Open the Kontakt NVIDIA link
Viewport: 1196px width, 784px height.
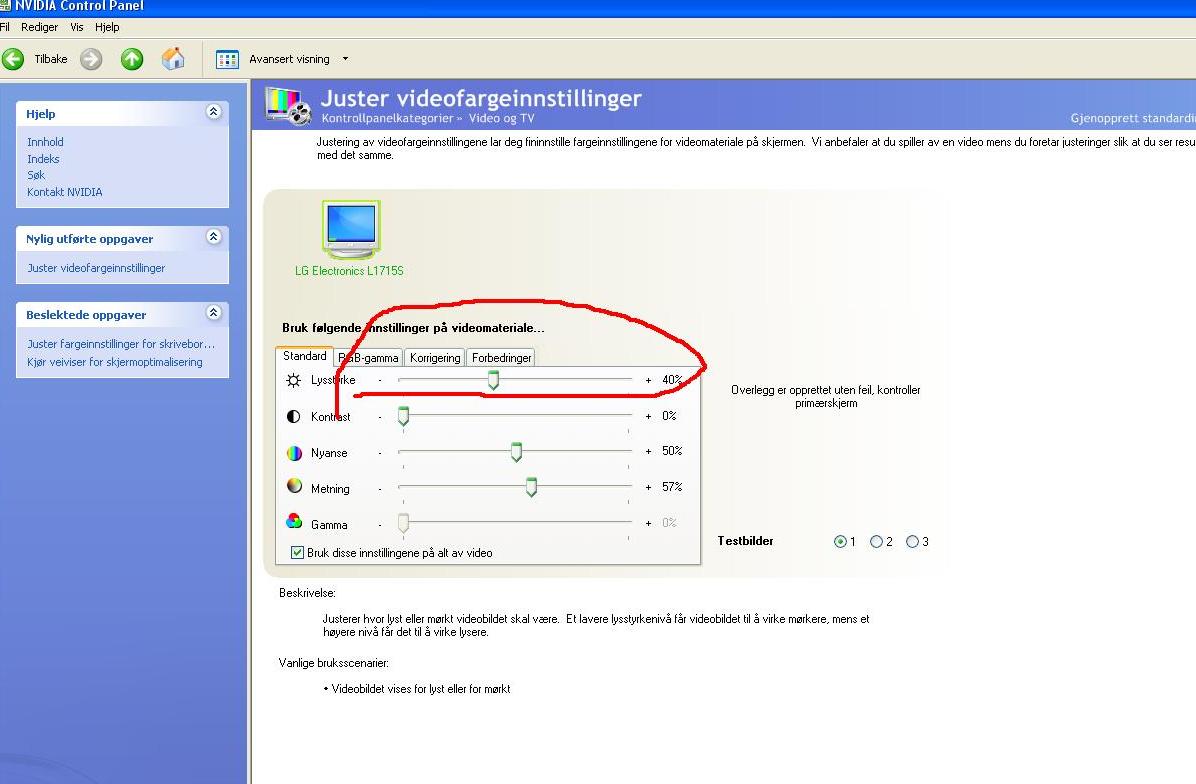[64, 192]
